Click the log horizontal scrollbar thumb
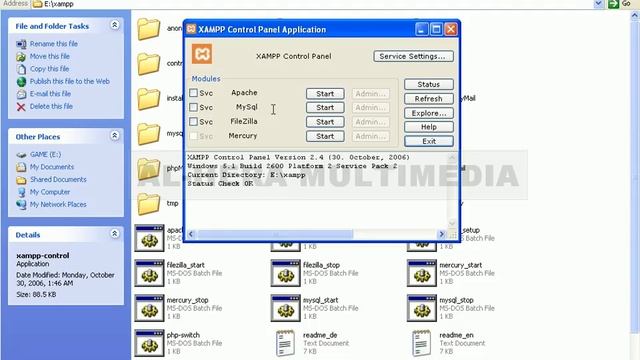This screenshot has height=360, width=640. (275, 234)
